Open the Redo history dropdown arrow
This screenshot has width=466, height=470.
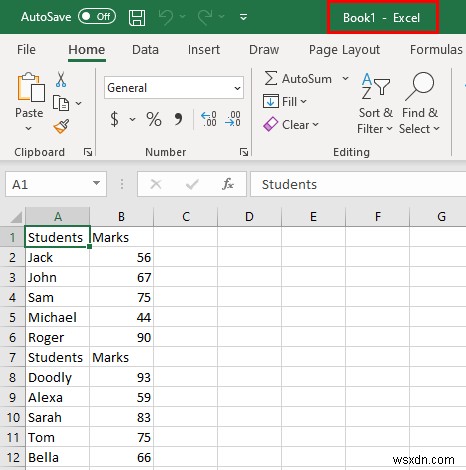point(221,16)
